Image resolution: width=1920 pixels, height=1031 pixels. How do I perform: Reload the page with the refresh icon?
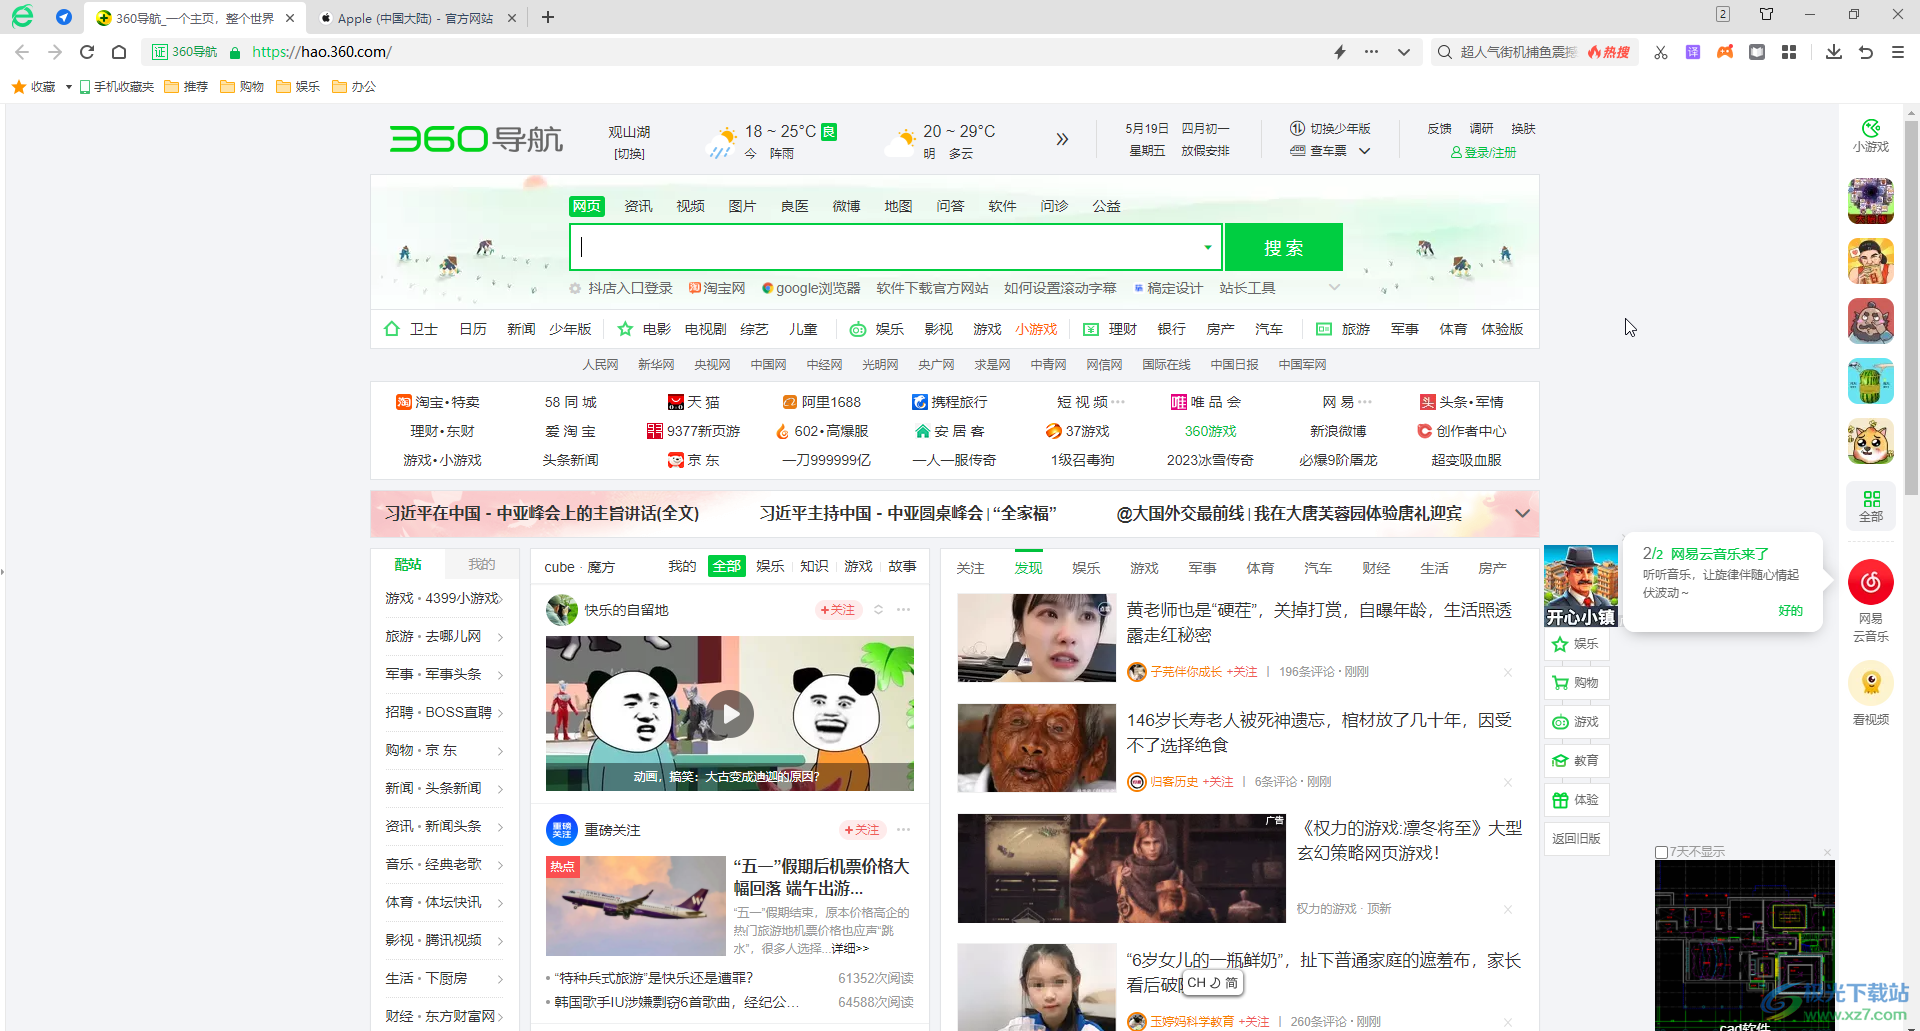coord(87,52)
